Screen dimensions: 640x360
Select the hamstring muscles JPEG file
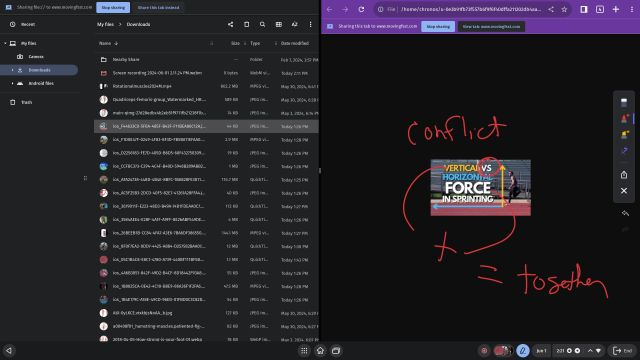click(206, 326)
